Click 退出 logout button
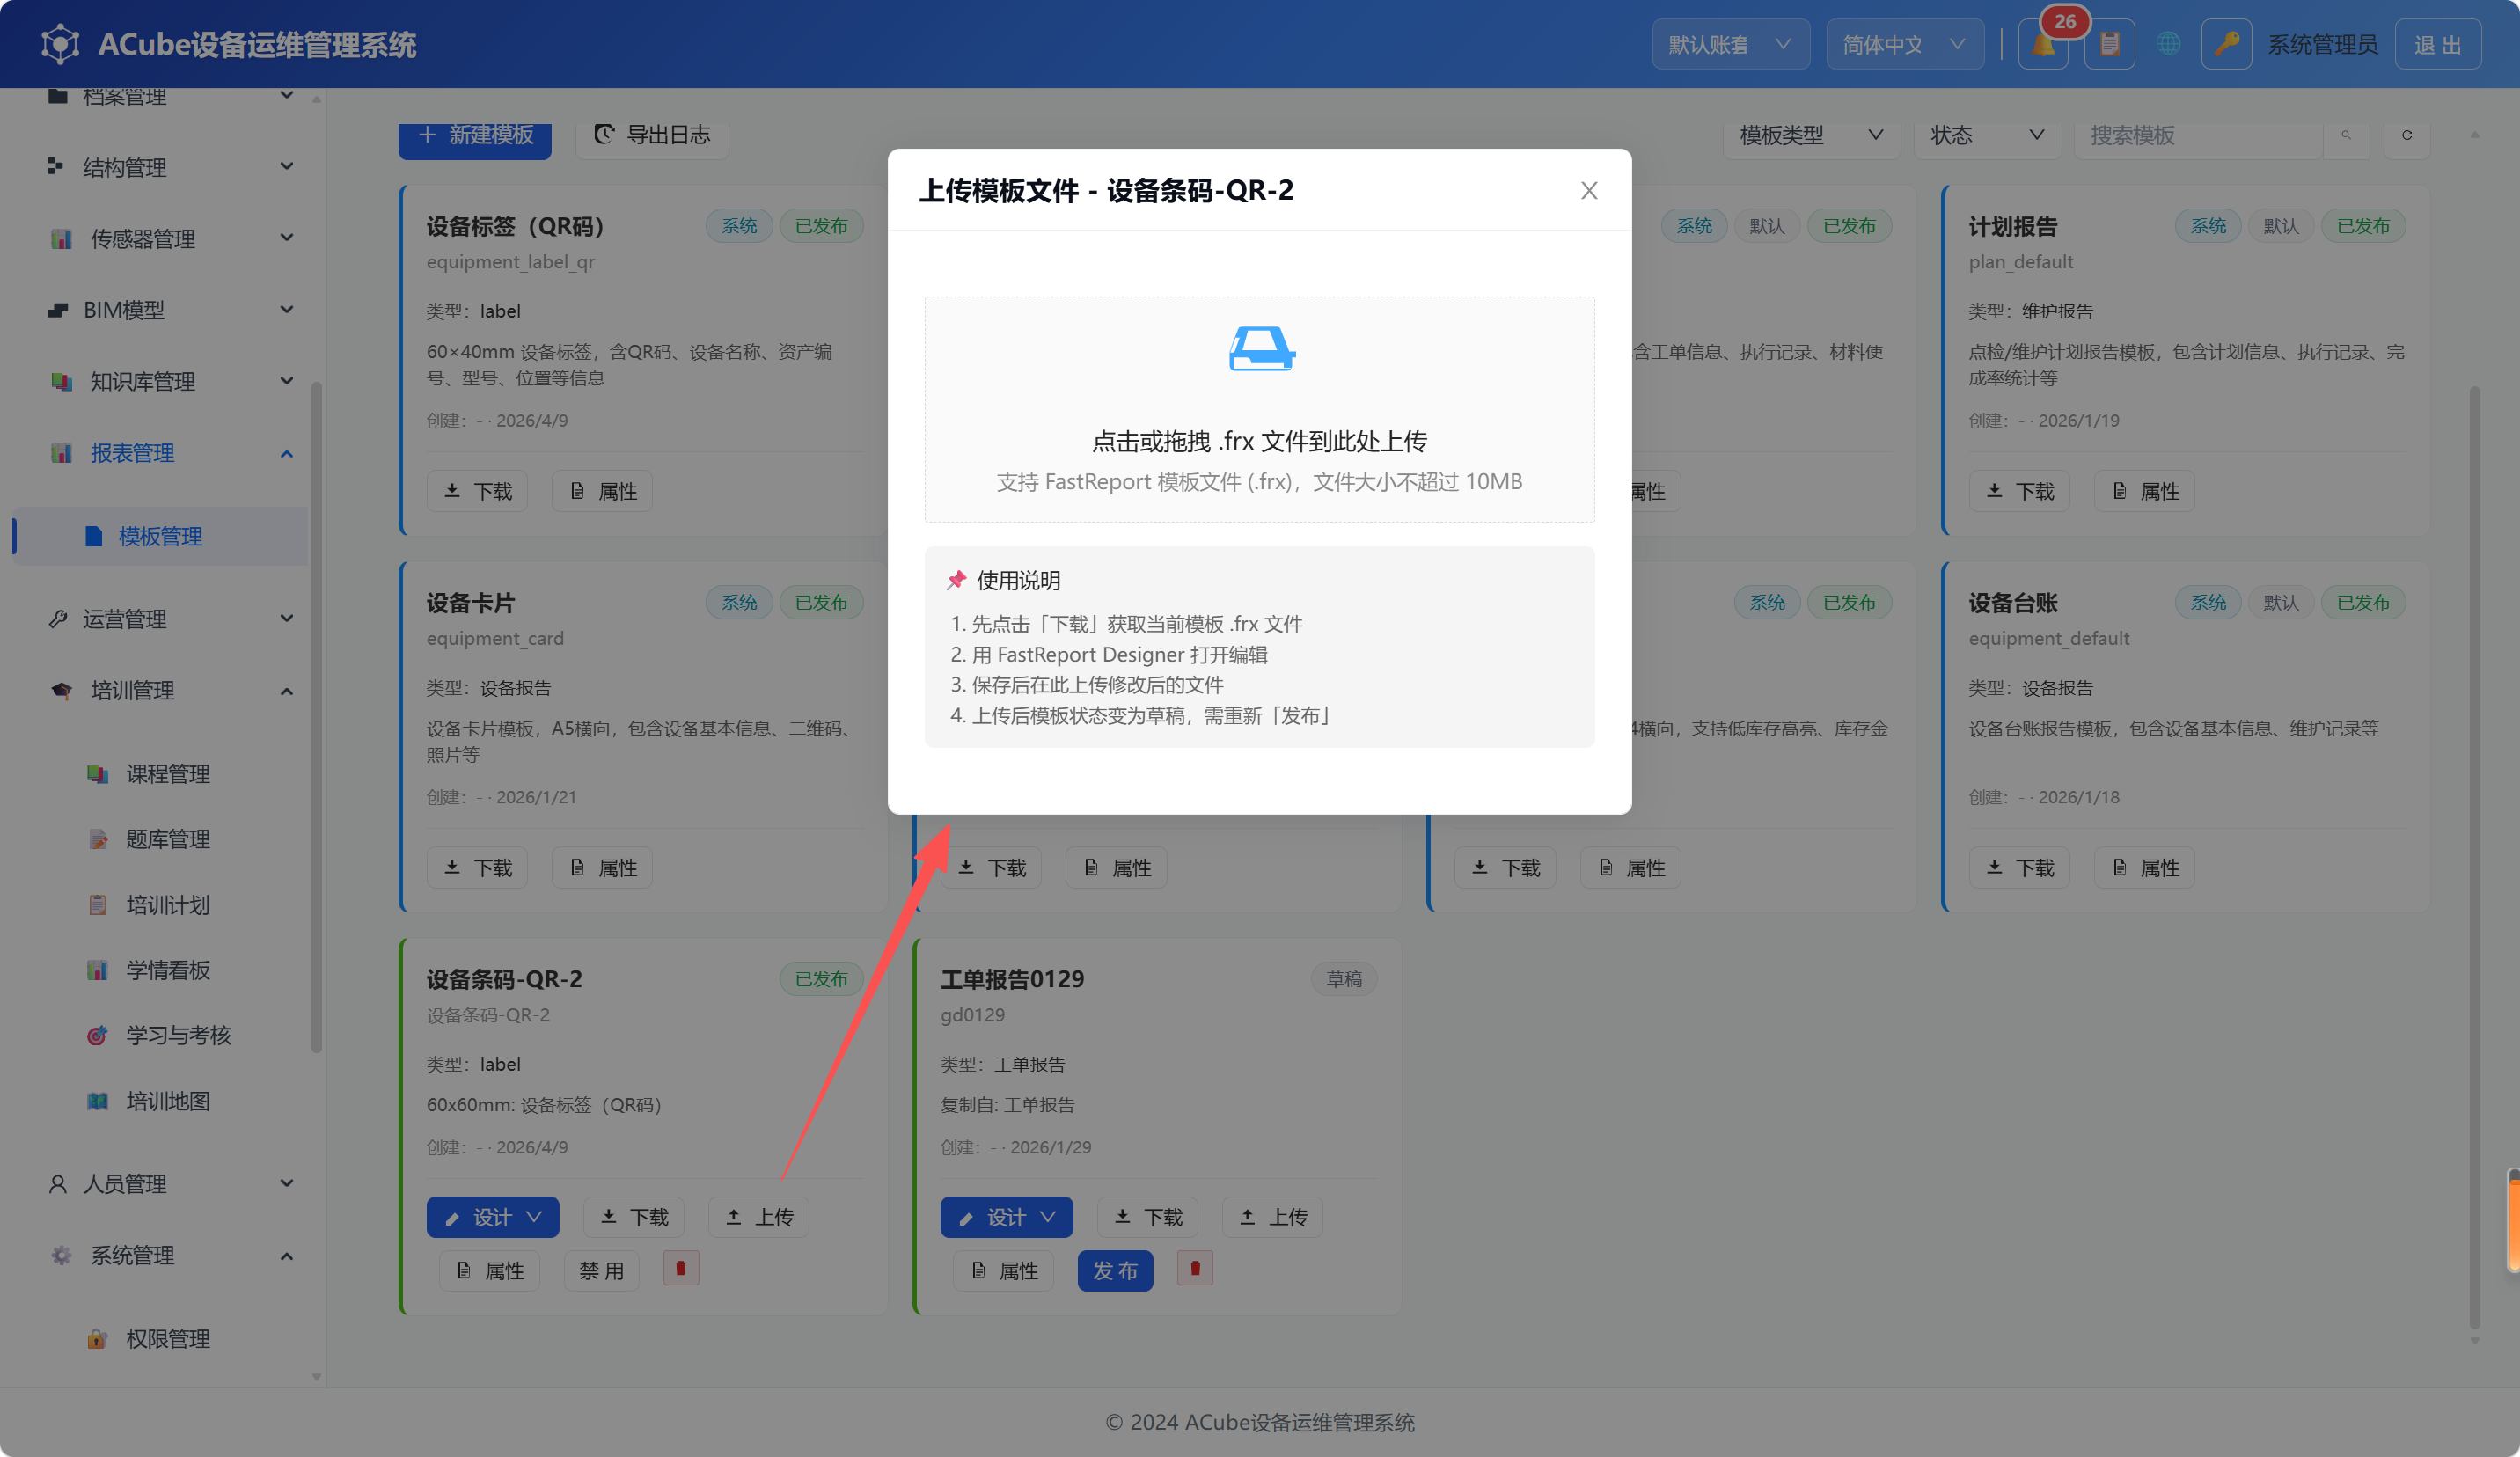Viewport: 2520px width, 1457px height. coord(2437,45)
